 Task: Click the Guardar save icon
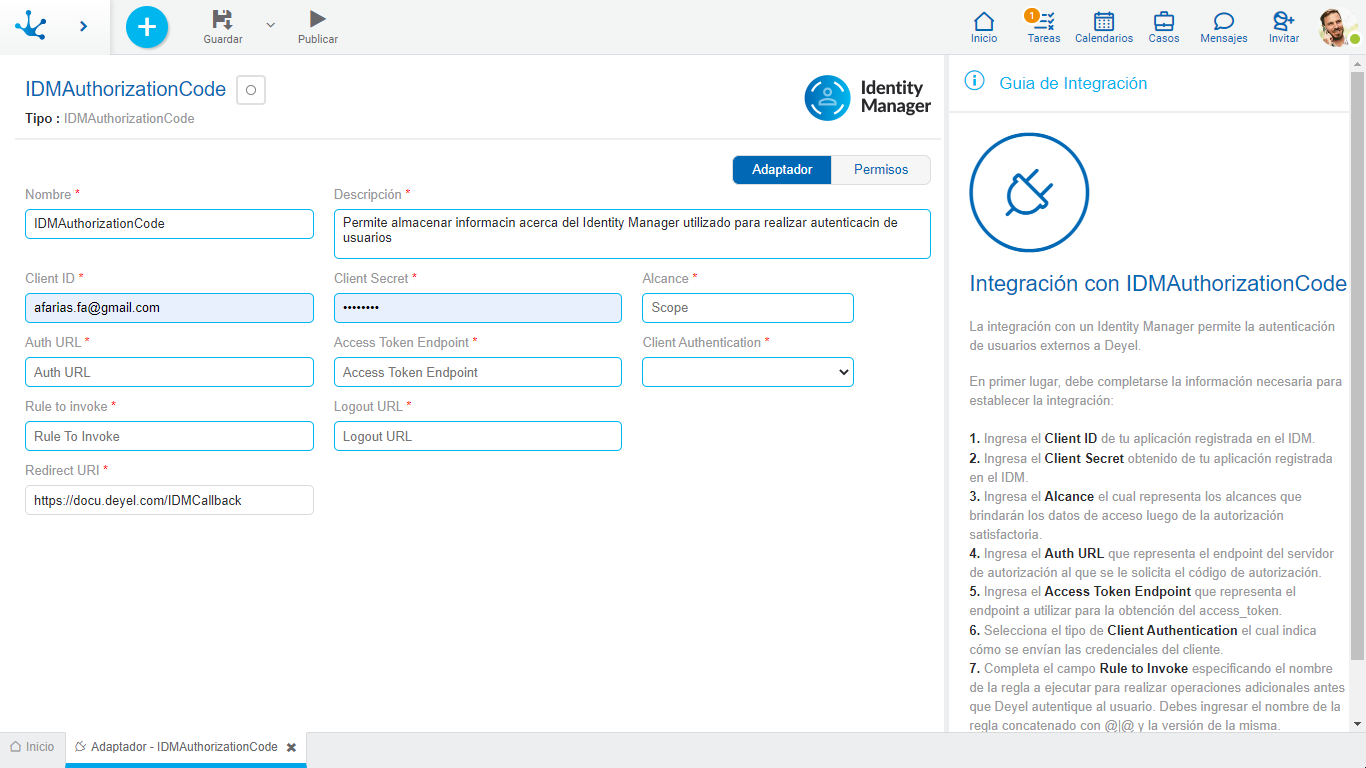click(x=222, y=19)
